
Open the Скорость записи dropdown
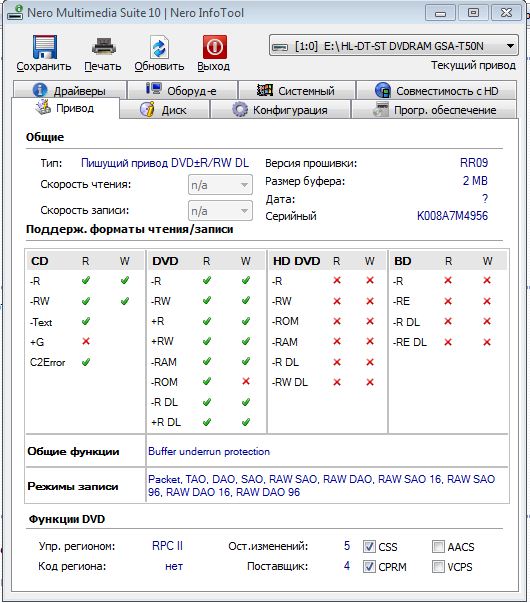[x=220, y=211]
